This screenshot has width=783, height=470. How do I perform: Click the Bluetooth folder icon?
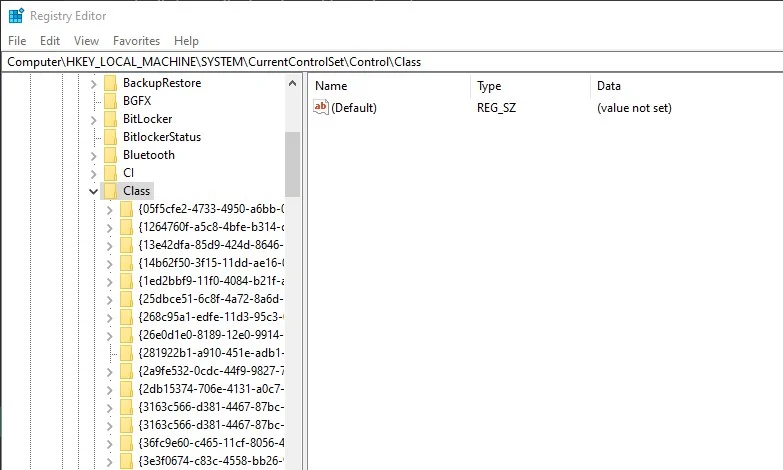[x=110, y=155]
